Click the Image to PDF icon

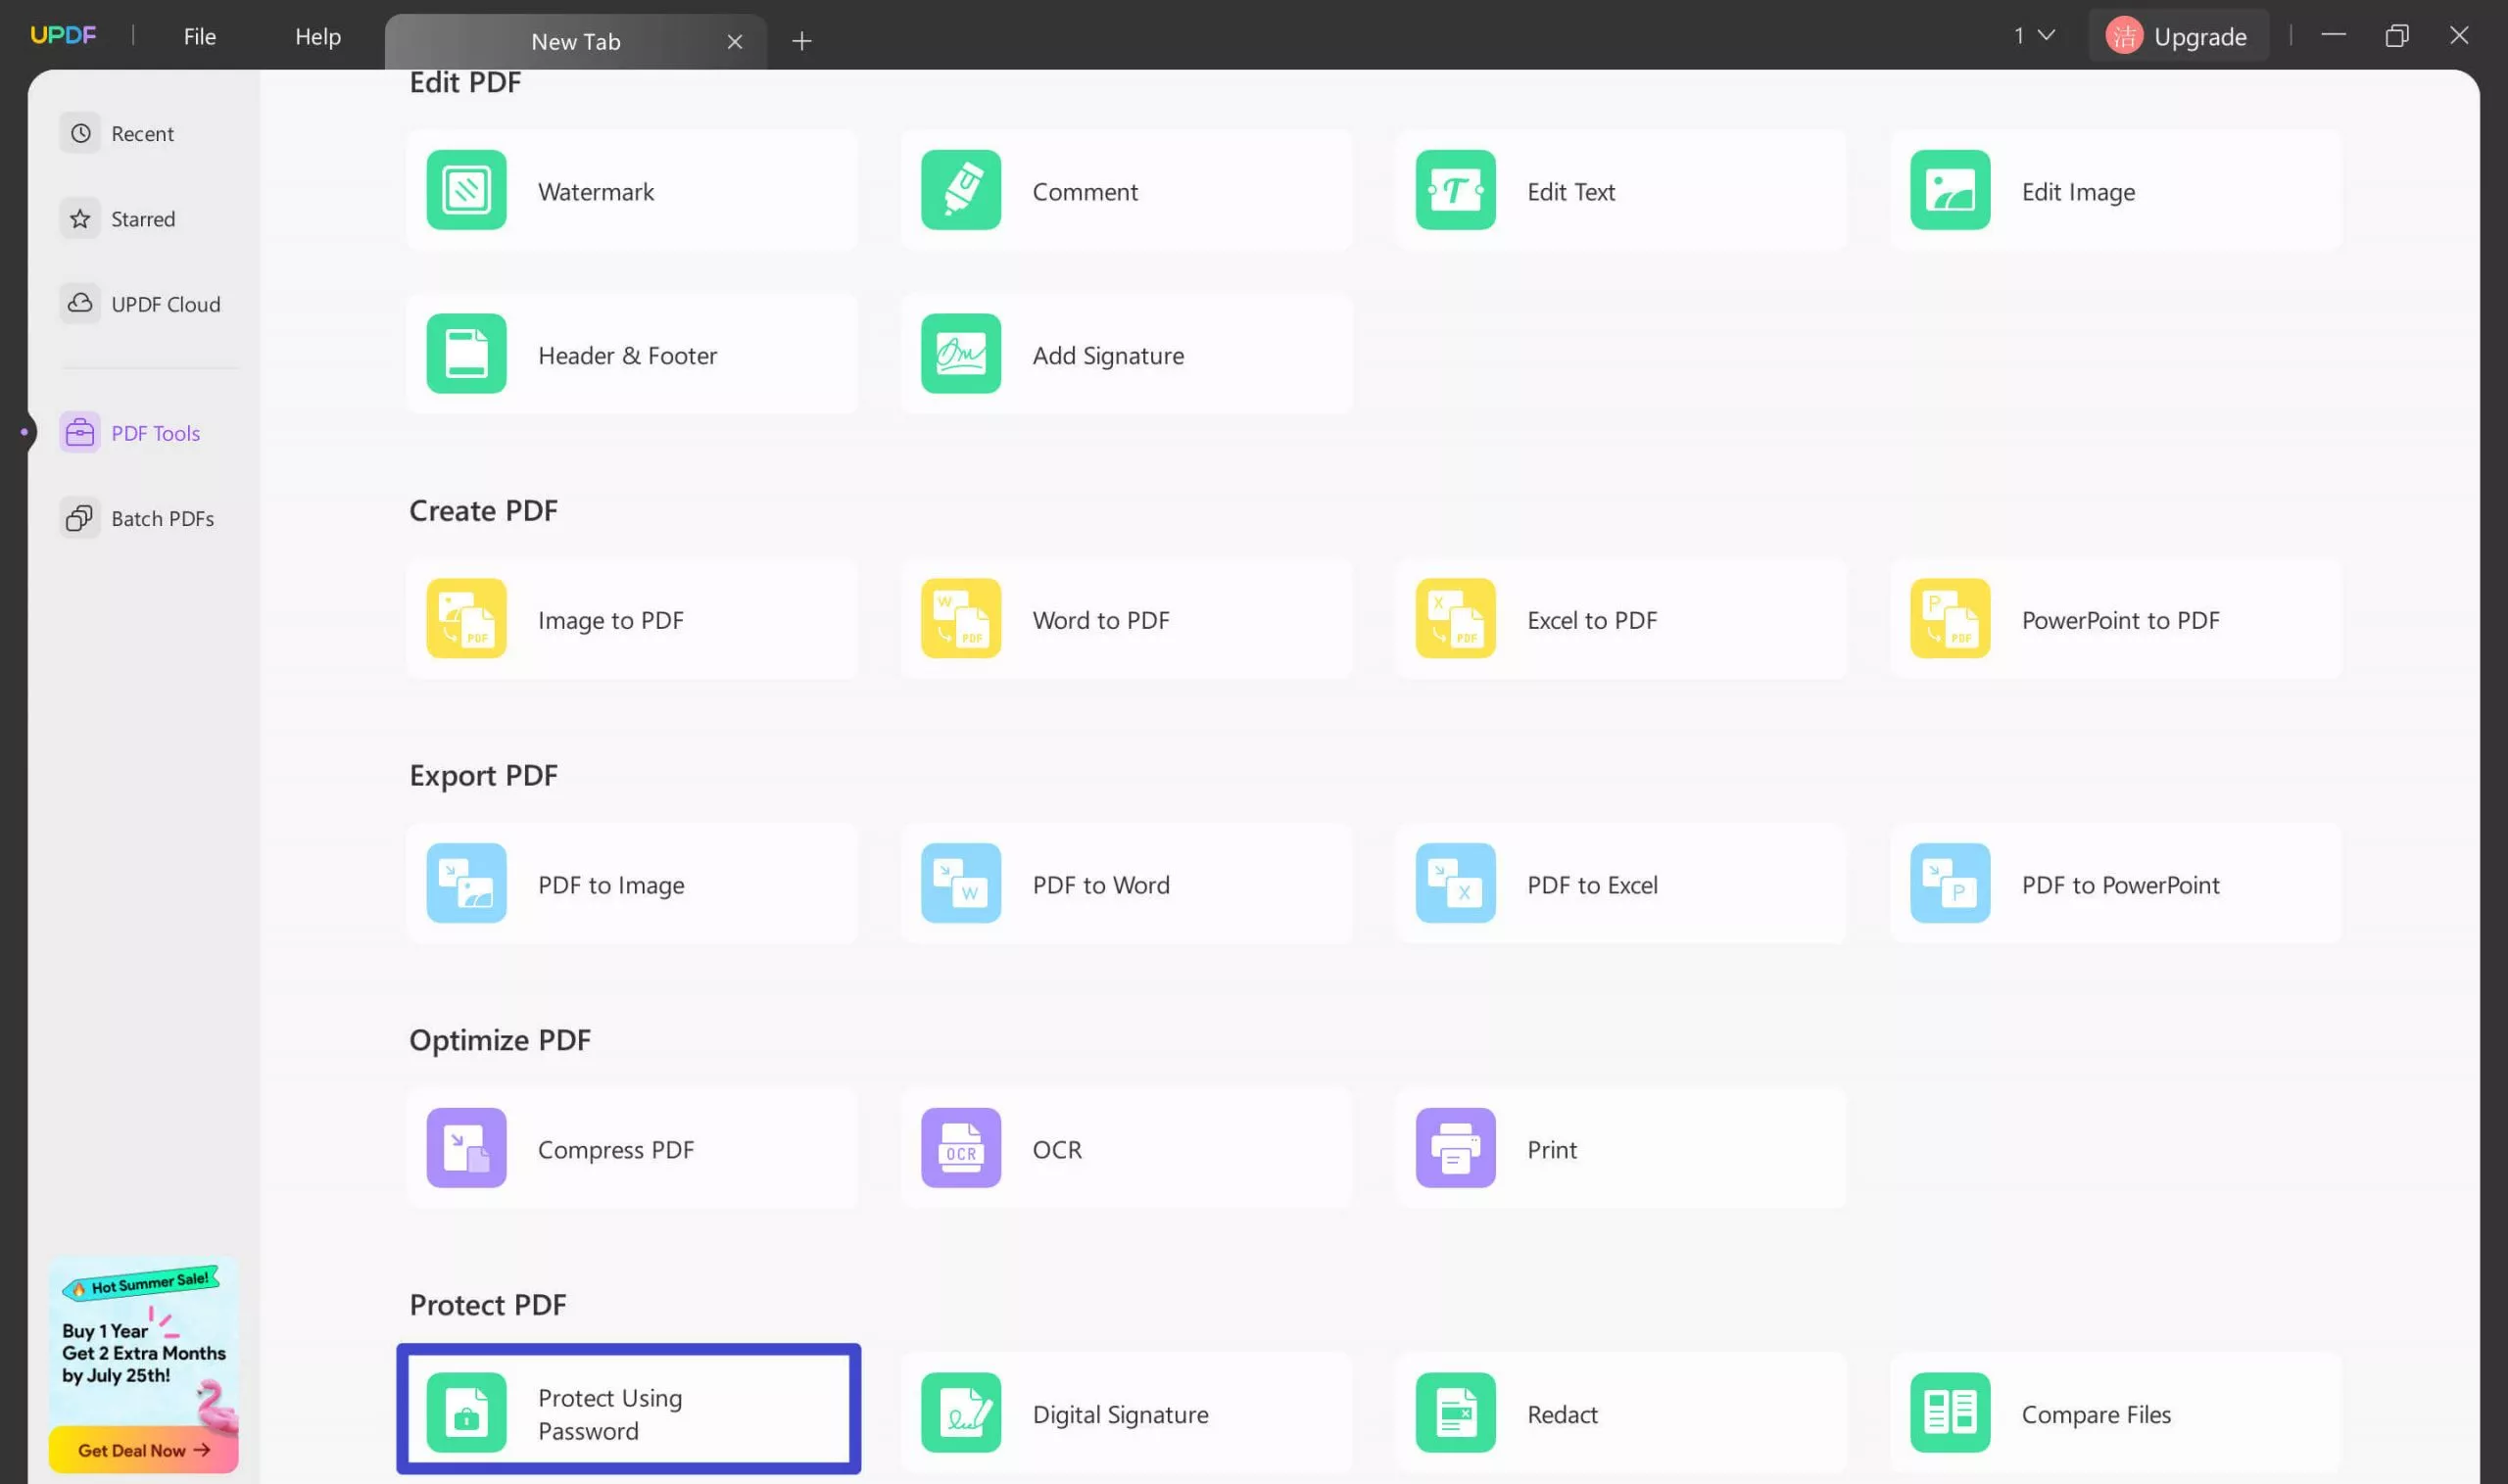tap(466, 619)
